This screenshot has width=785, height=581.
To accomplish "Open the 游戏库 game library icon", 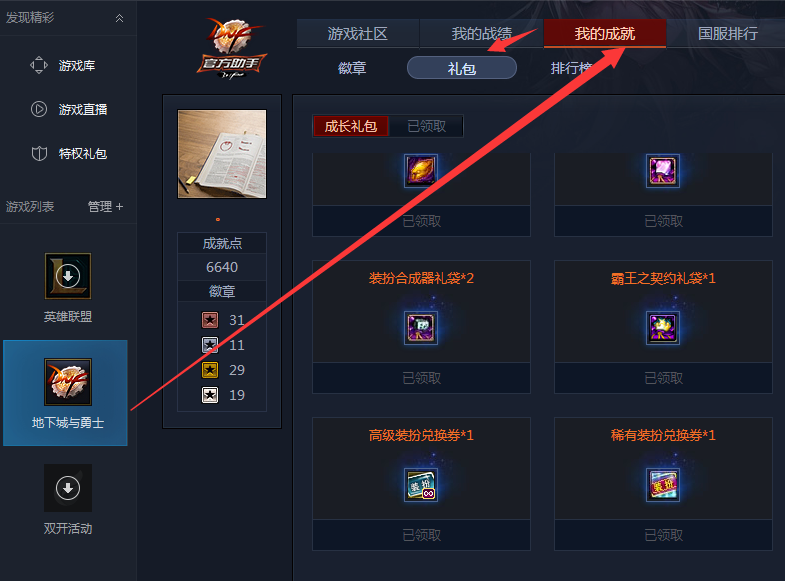I will [x=39, y=65].
